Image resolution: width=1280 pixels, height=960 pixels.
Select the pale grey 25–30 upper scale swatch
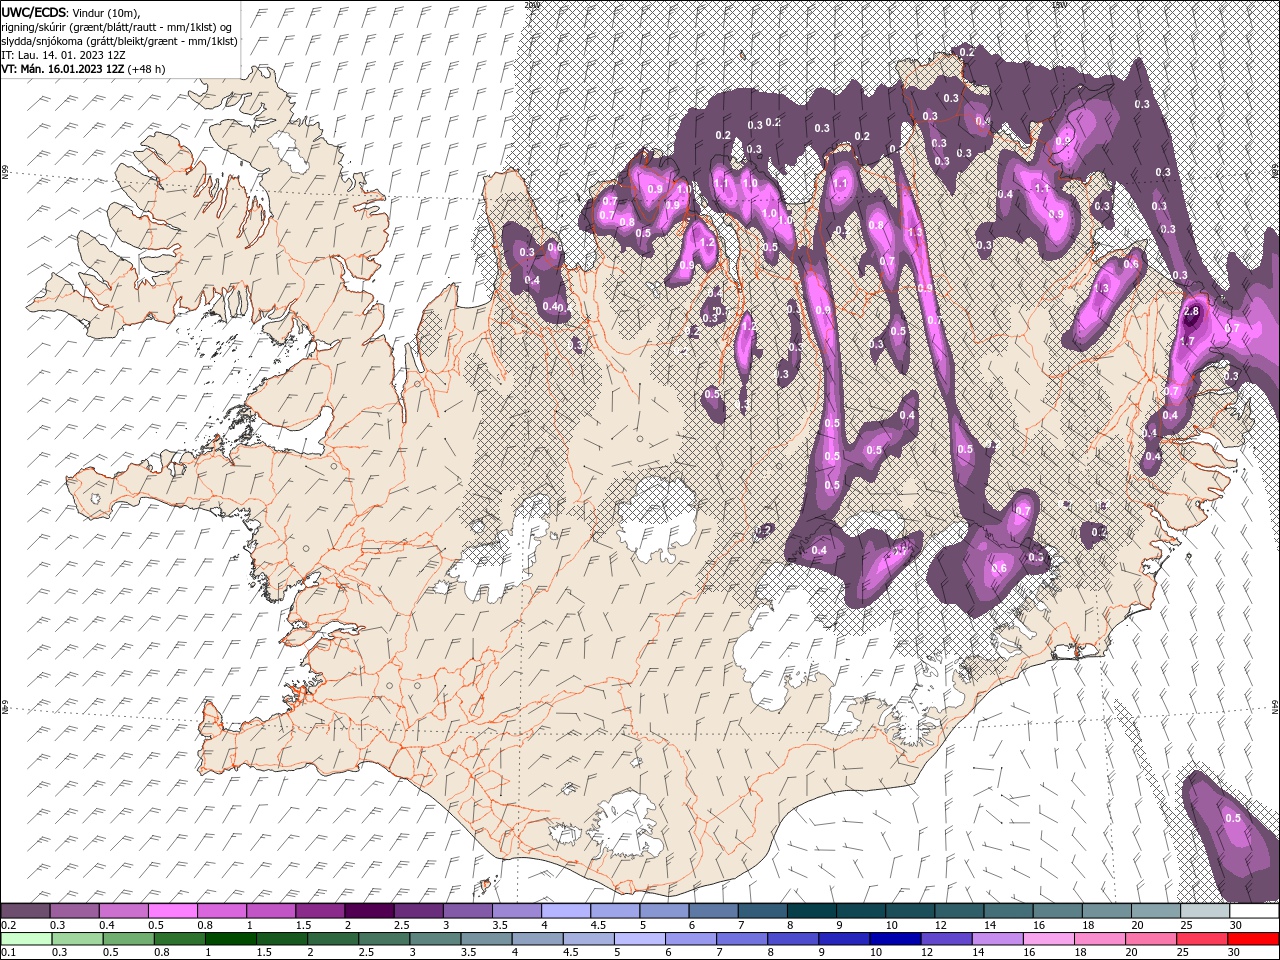click(1205, 910)
